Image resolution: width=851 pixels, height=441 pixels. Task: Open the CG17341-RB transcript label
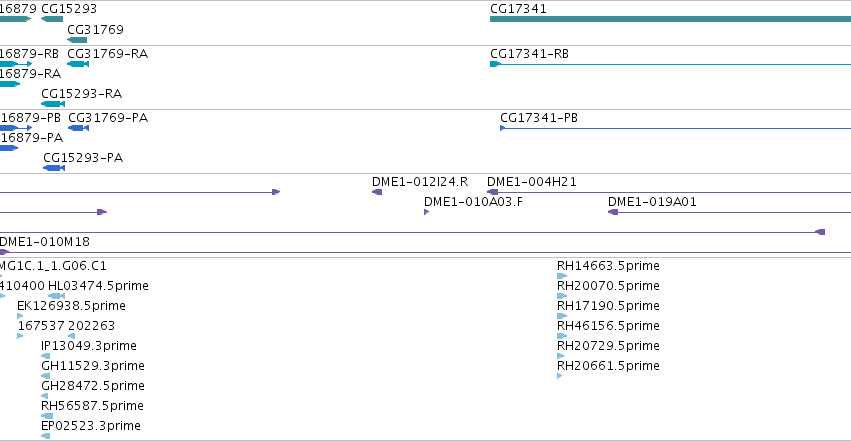[x=529, y=54]
